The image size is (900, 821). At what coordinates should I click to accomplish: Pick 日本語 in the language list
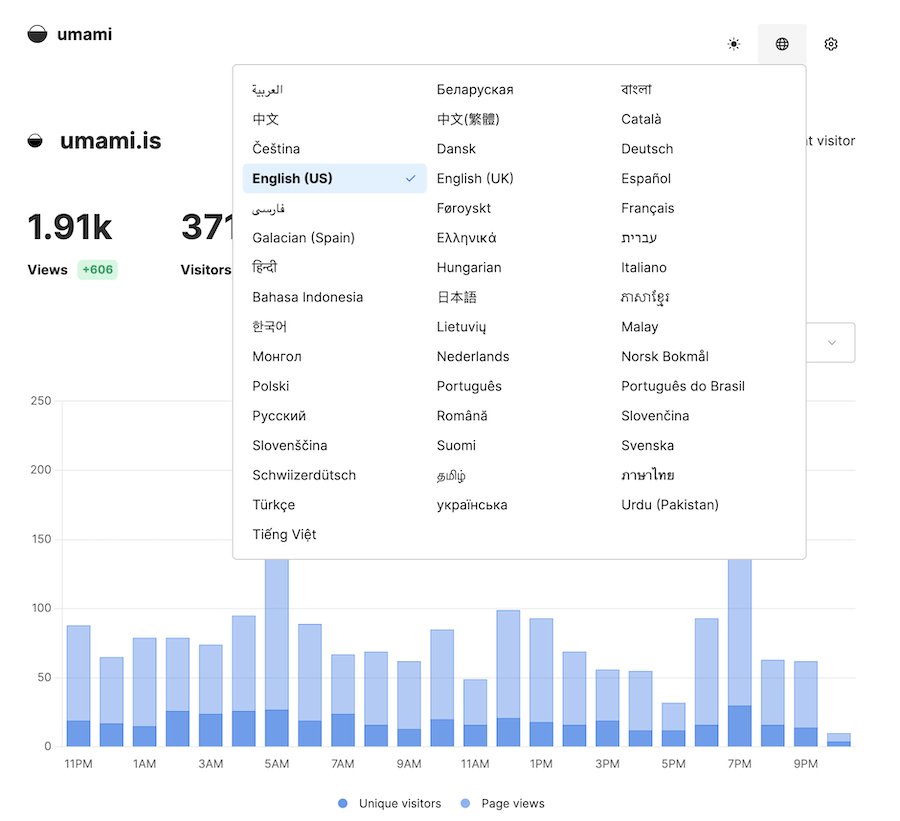(x=457, y=297)
